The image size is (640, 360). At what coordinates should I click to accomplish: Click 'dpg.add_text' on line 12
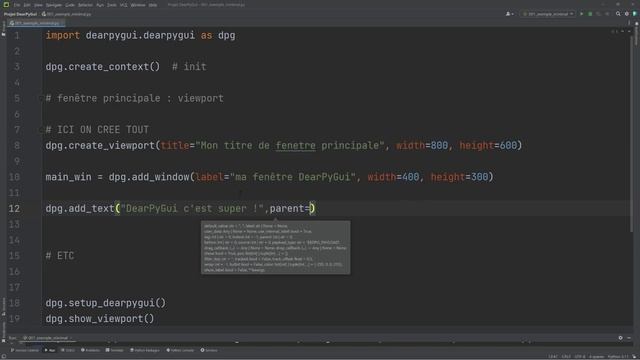[x=80, y=209]
